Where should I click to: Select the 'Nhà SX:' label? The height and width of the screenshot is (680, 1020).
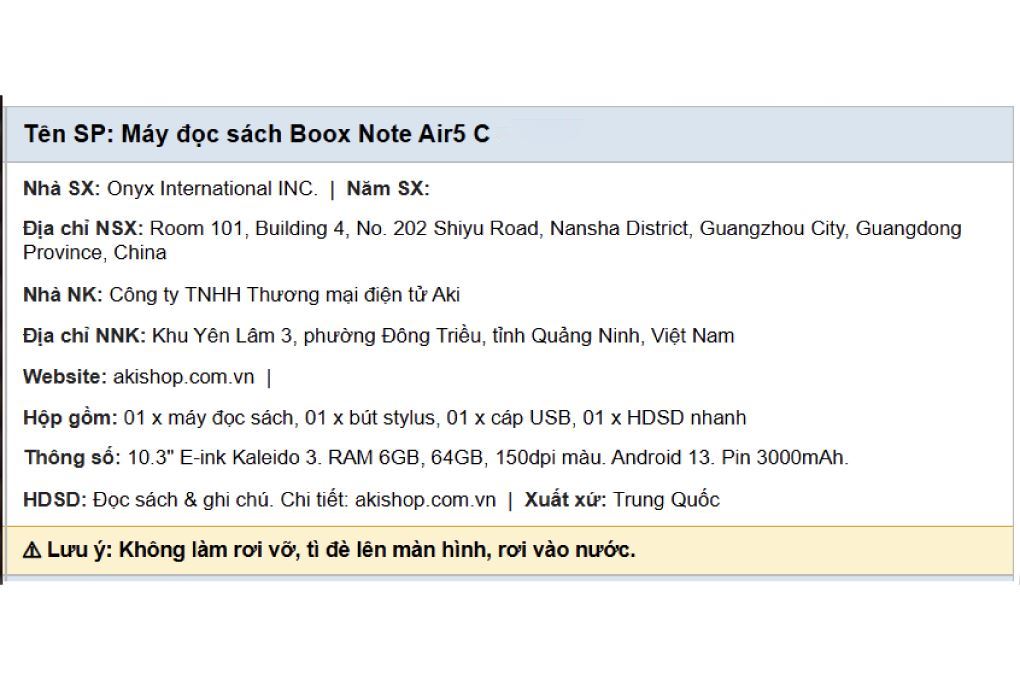point(62,189)
